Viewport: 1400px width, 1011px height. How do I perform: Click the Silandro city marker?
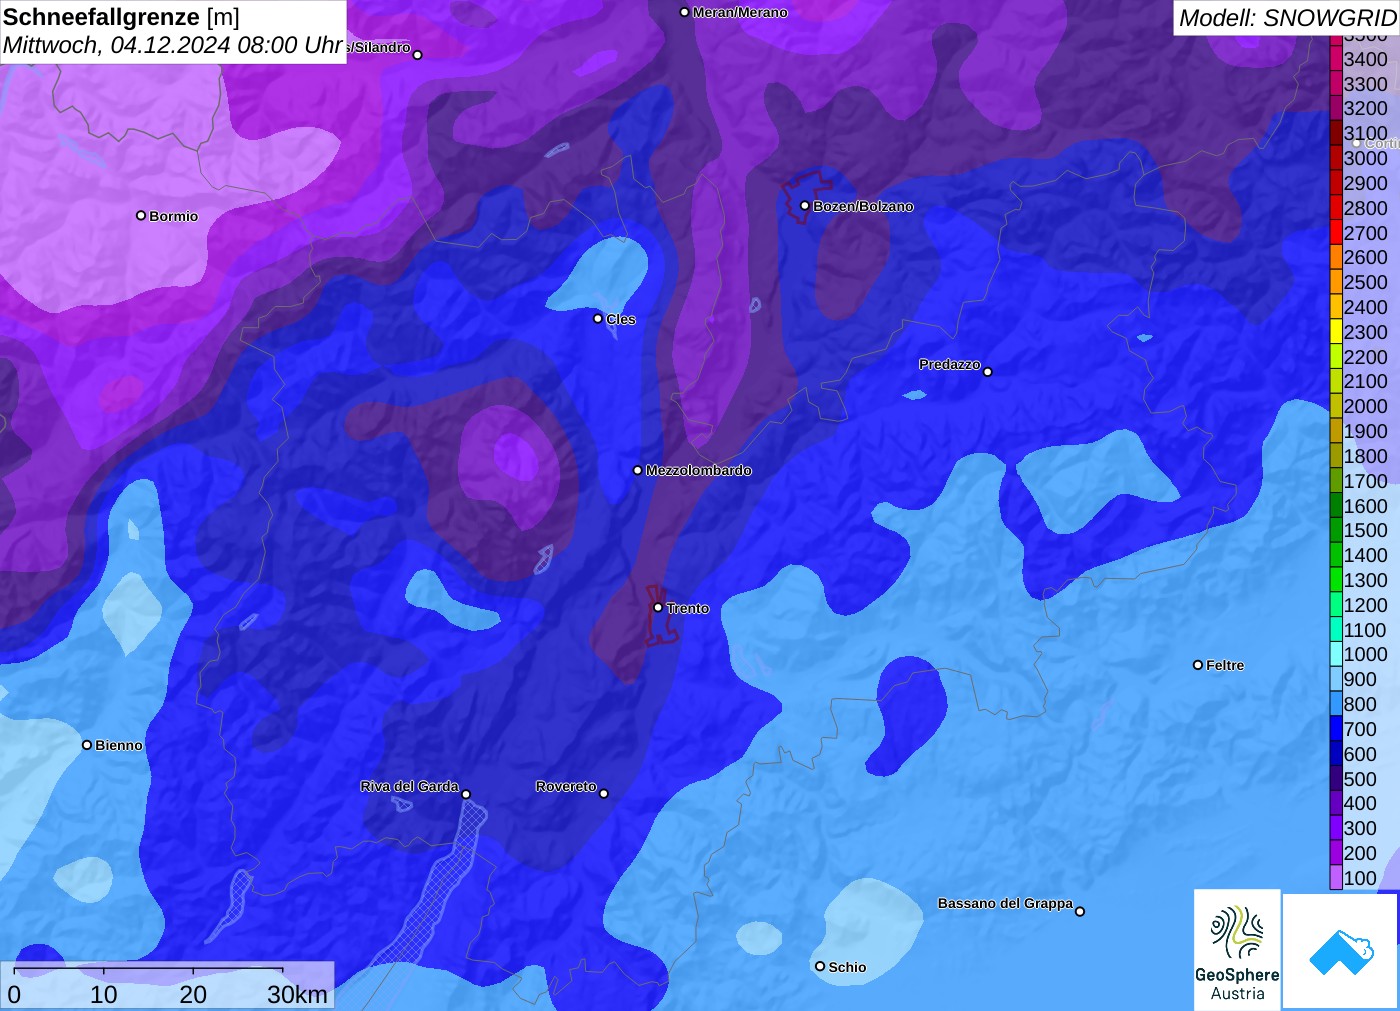[x=418, y=54]
